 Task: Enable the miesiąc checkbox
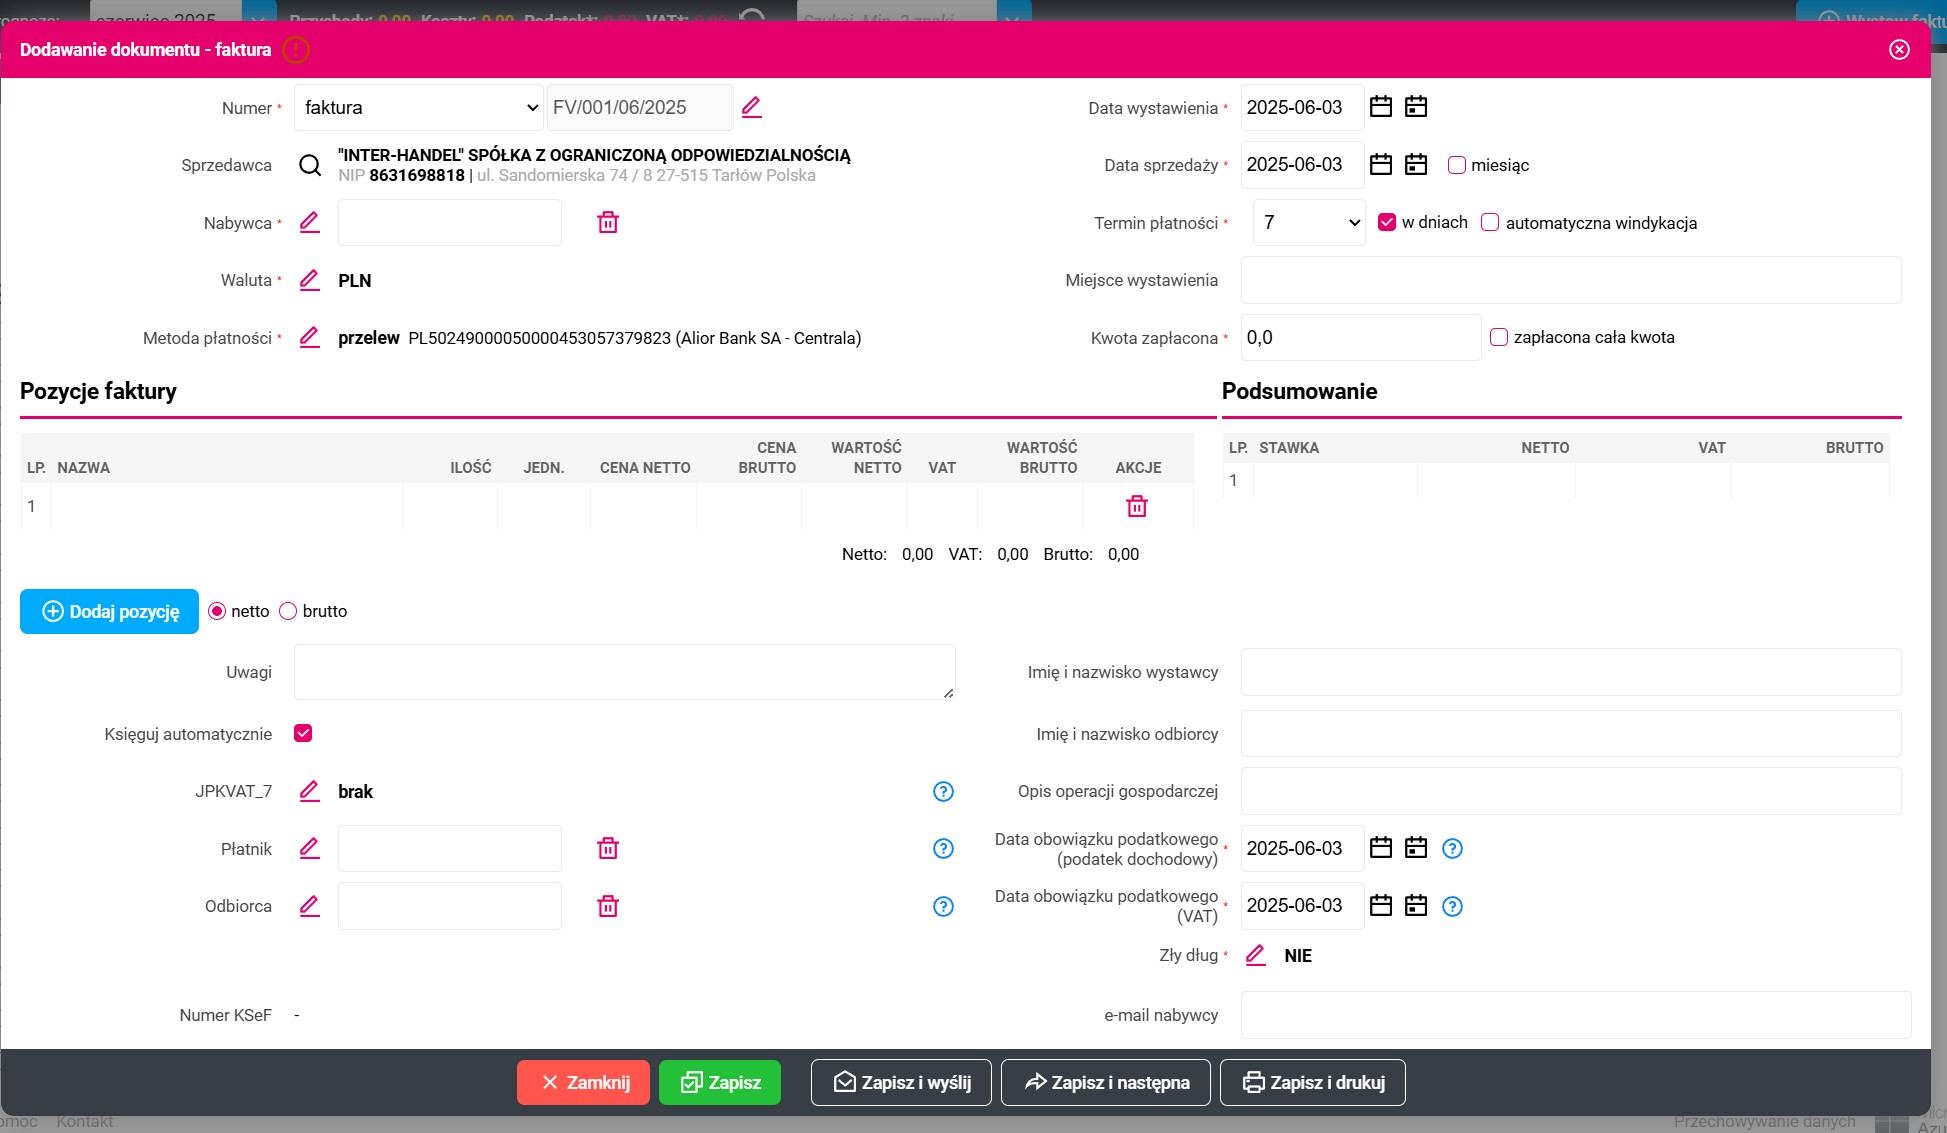tap(1457, 165)
